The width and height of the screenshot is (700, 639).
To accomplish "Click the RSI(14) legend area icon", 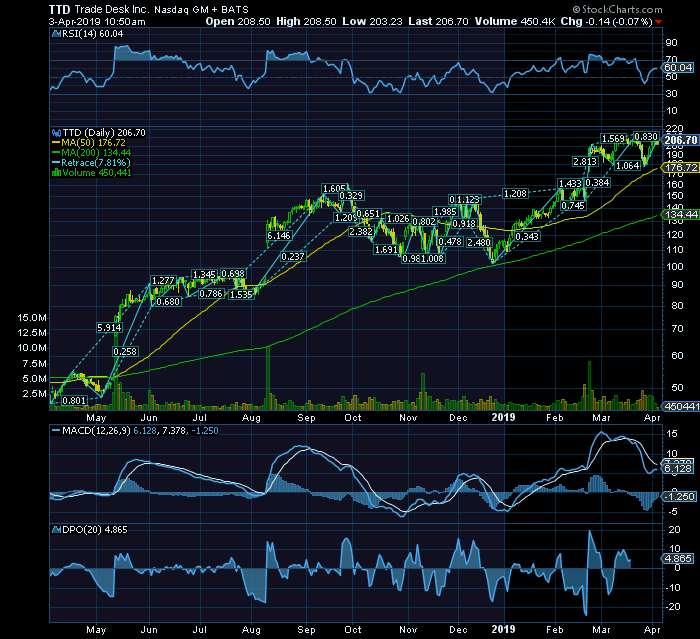I will [x=56, y=34].
